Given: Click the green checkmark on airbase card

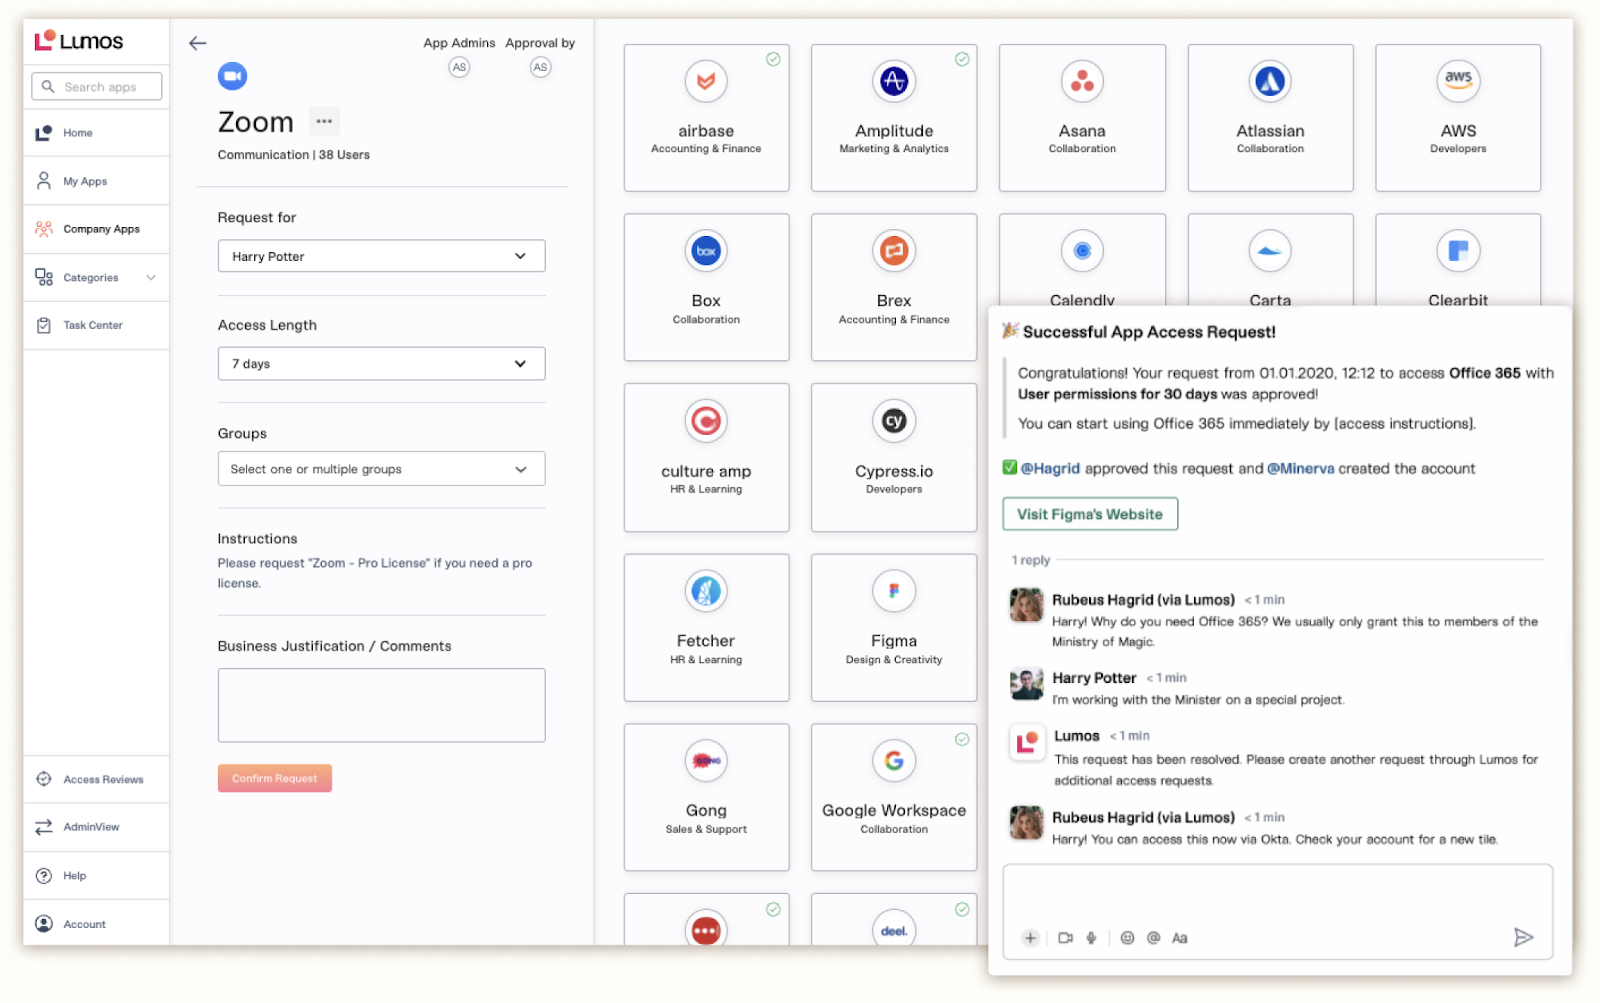Looking at the screenshot, I should (773, 59).
